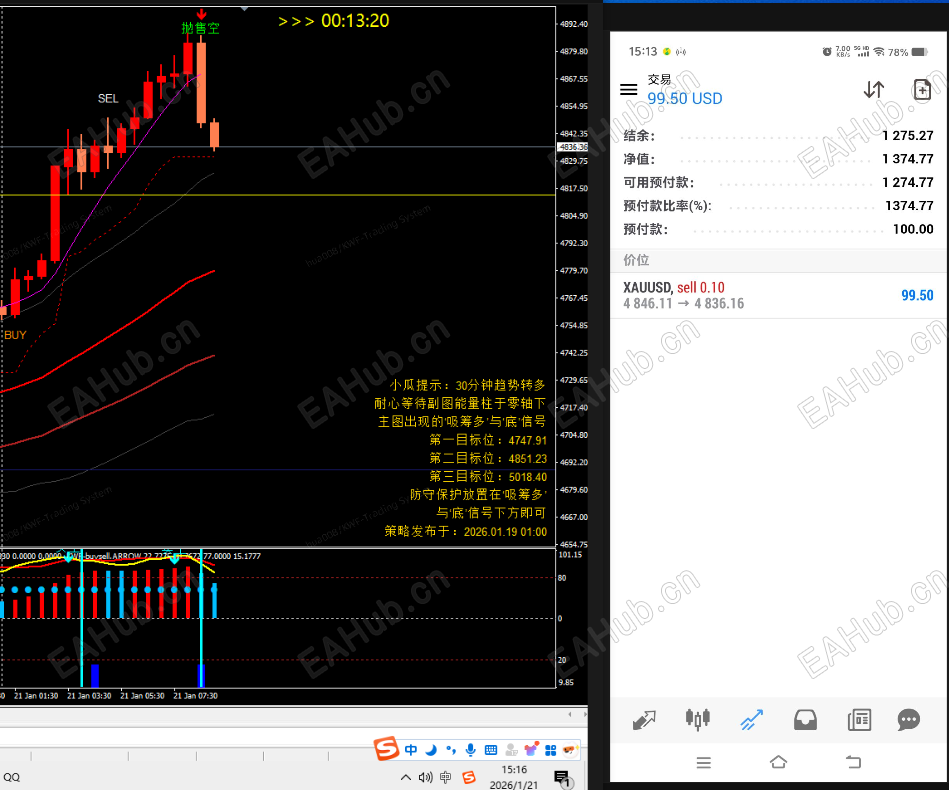Image resolution: width=949 pixels, height=790 pixels.
Task: Click the 小瓜提示 30分钟趋势转多 hint text
Action: pyautogui.click(x=467, y=385)
